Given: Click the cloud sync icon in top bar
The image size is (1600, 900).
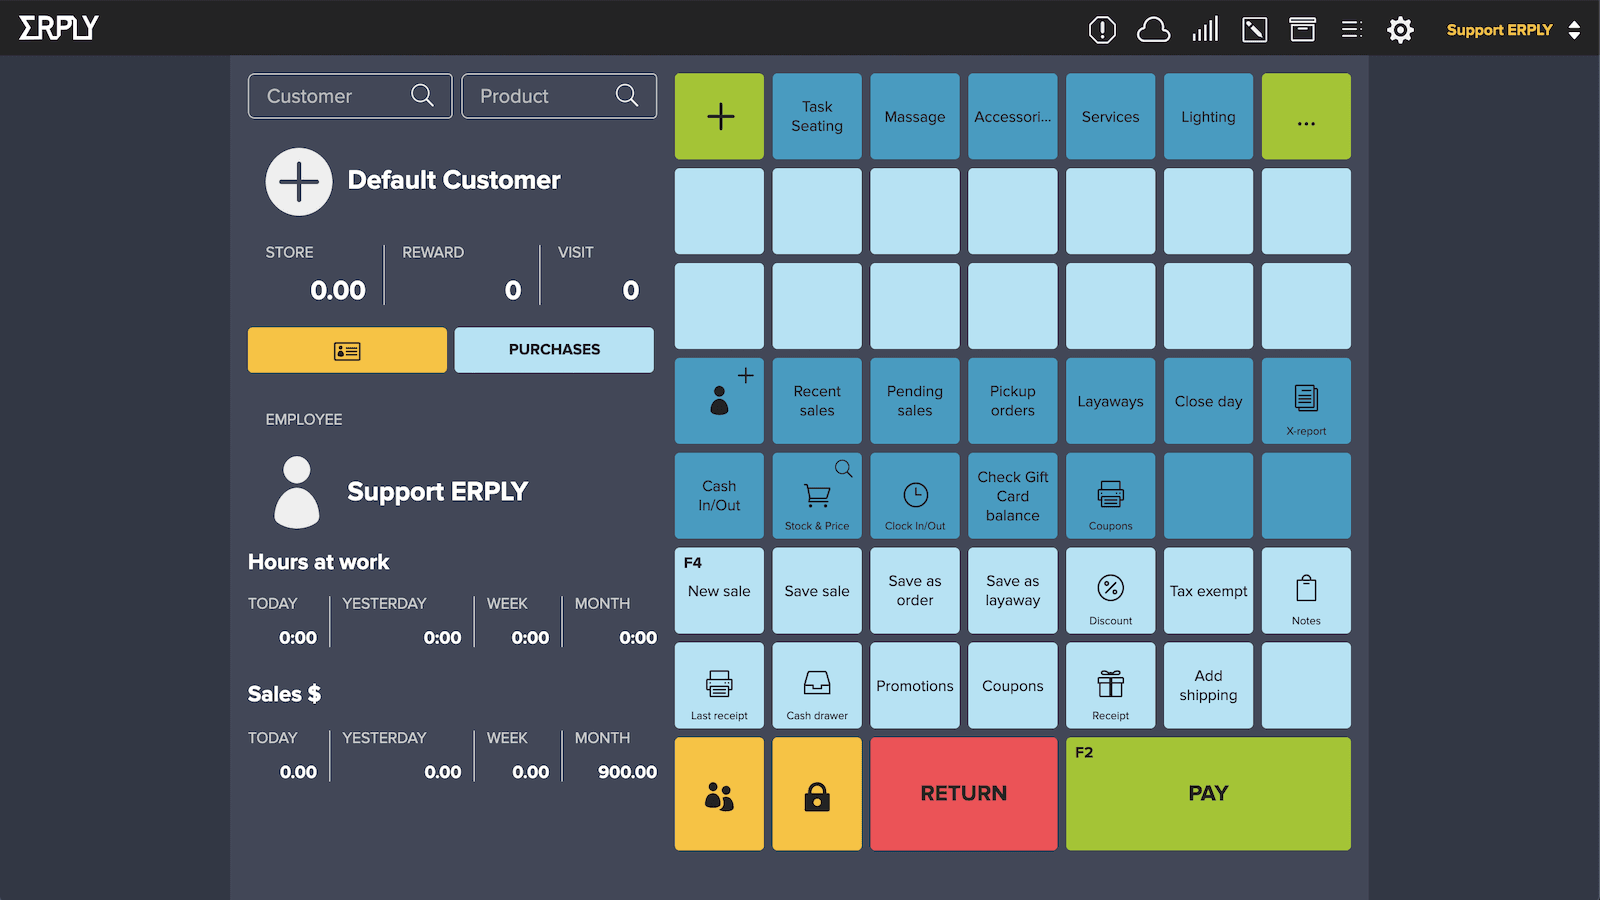Looking at the screenshot, I should pyautogui.click(x=1154, y=29).
